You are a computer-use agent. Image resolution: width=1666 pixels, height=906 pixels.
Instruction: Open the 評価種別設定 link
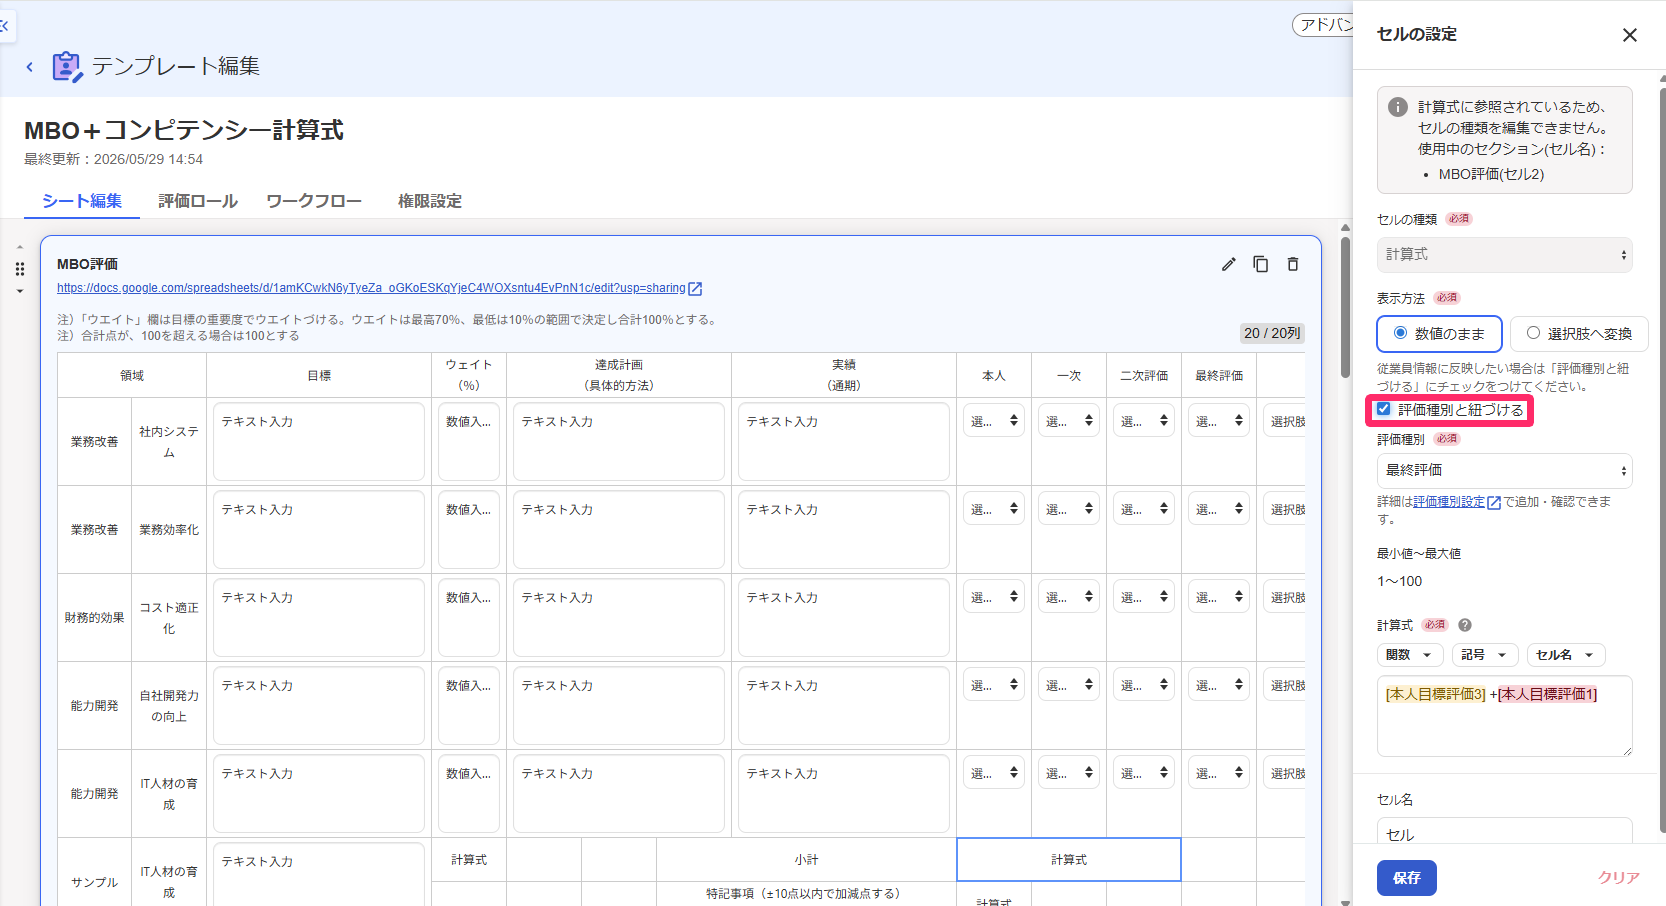pyautogui.click(x=1449, y=502)
